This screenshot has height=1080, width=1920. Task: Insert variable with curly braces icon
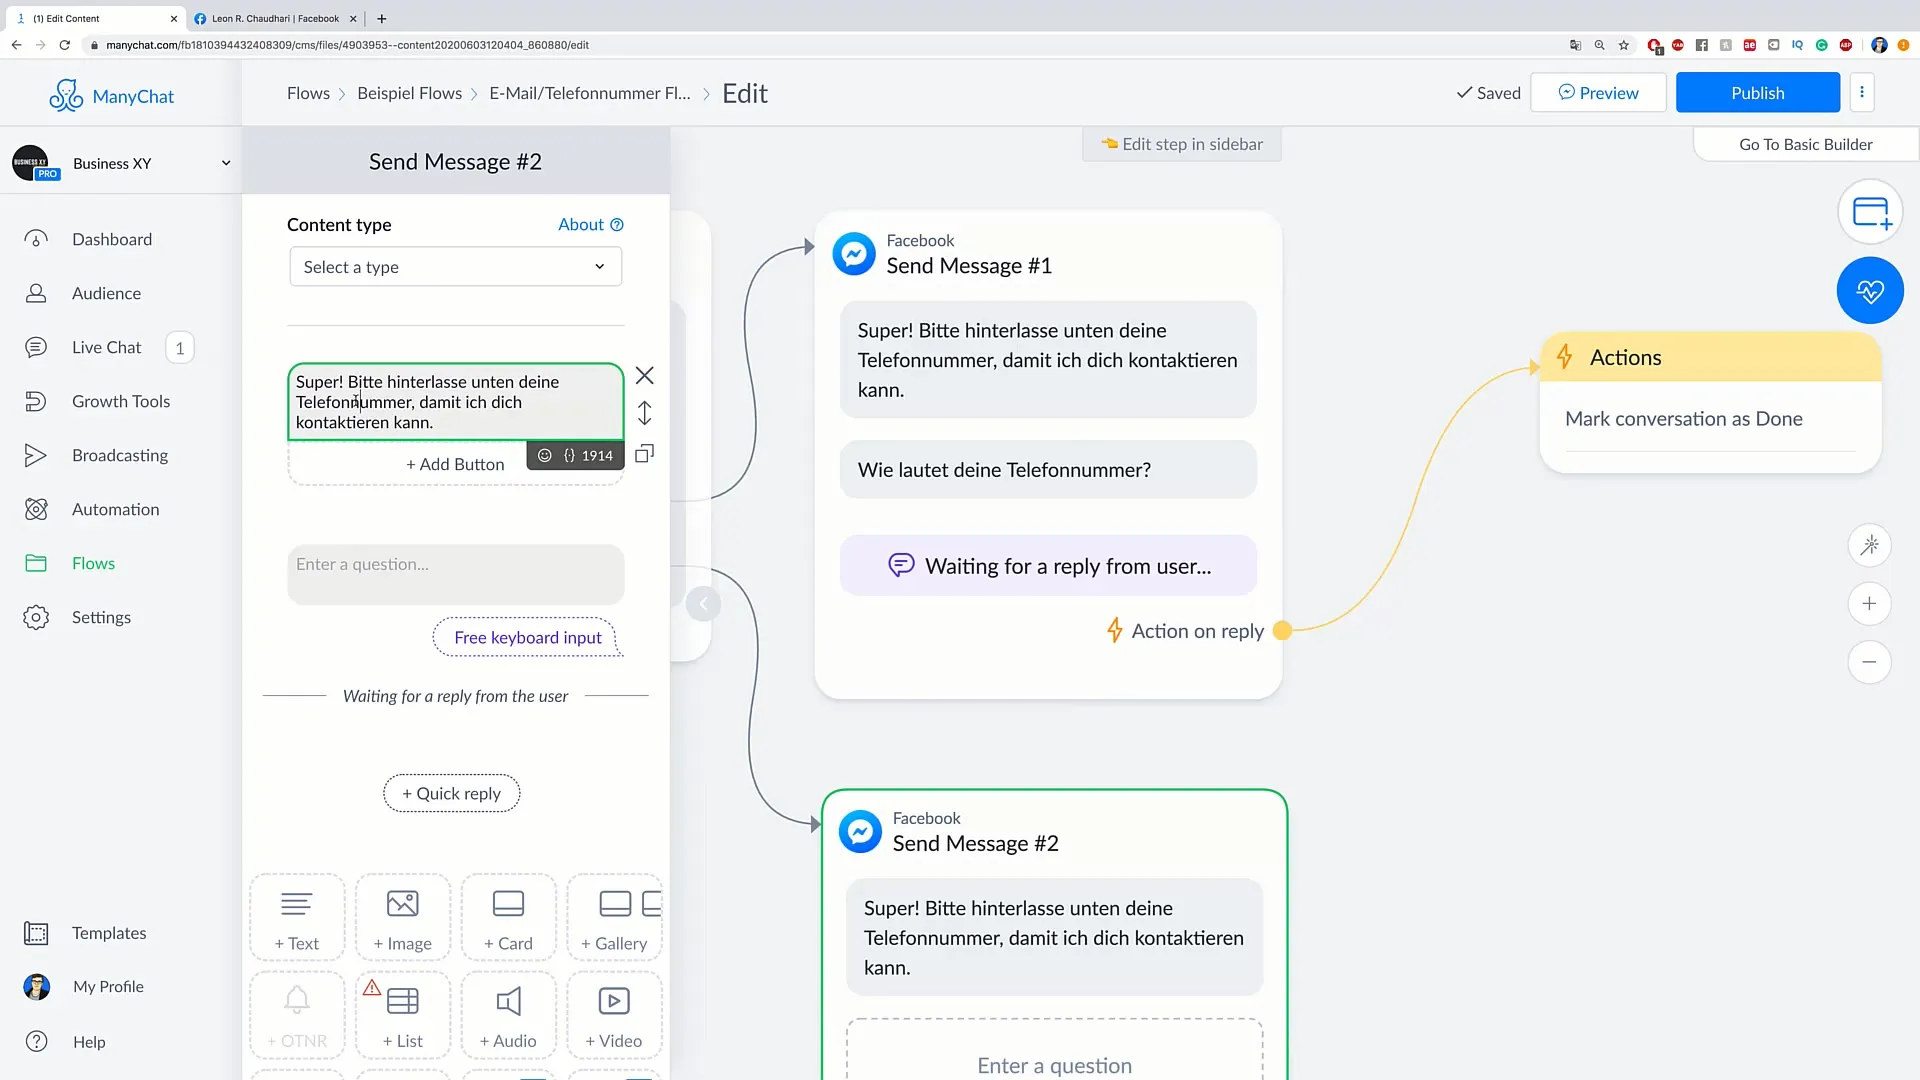pyautogui.click(x=569, y=455)
